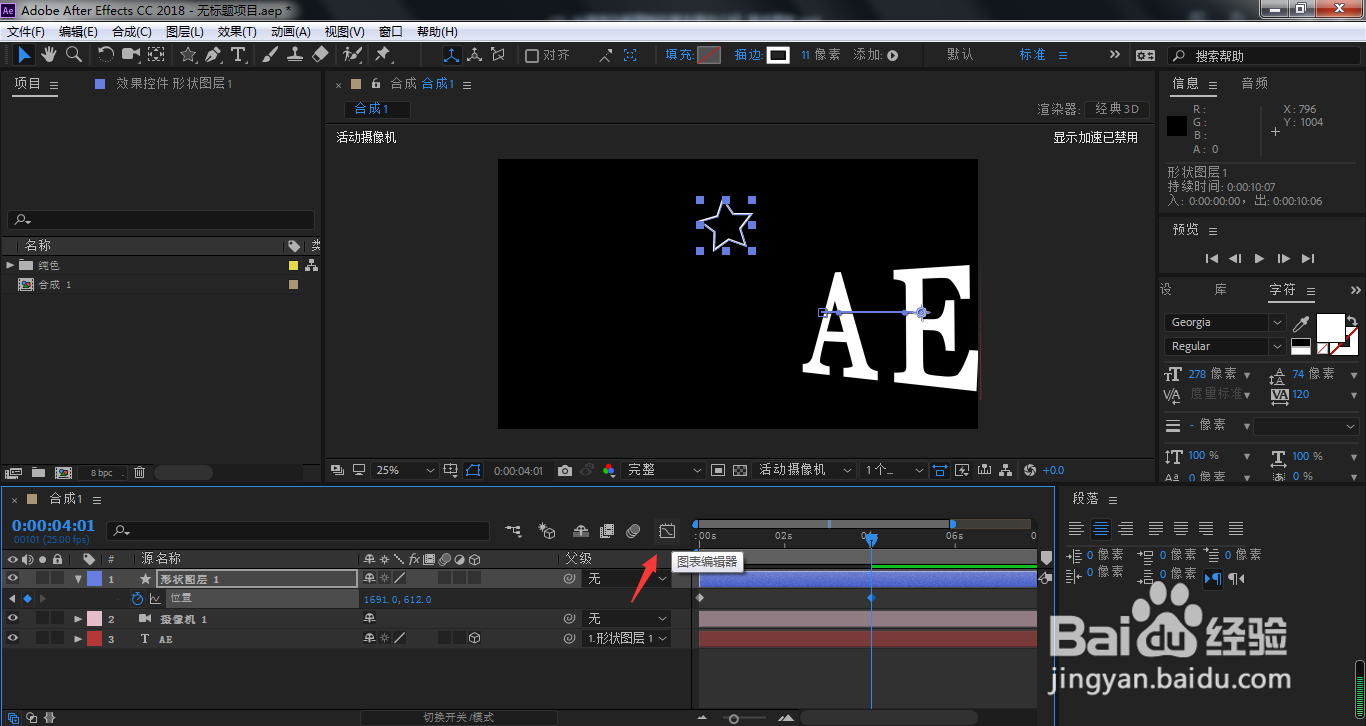1366x726 pixels.
Task: Click the Frame Blending enable icon
Action: pyautogui.click(x=607, y=531)
